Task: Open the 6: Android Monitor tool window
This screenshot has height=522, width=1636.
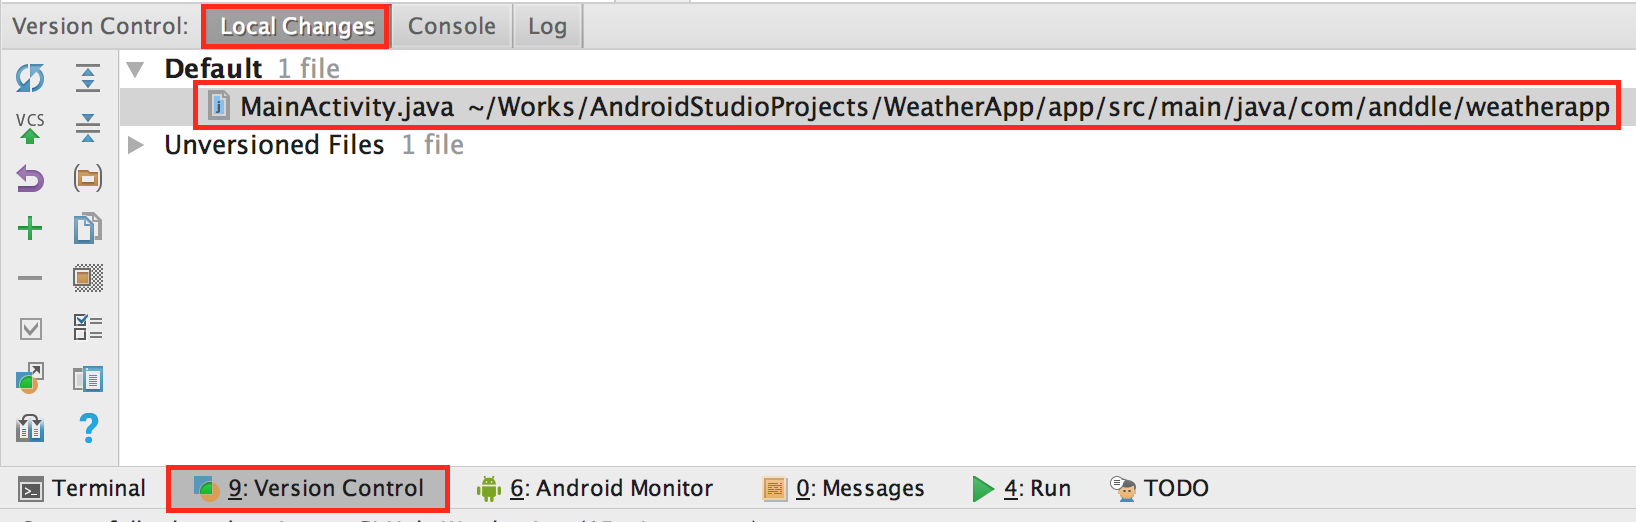Action: pyautogui.click(x=595, y=488)
